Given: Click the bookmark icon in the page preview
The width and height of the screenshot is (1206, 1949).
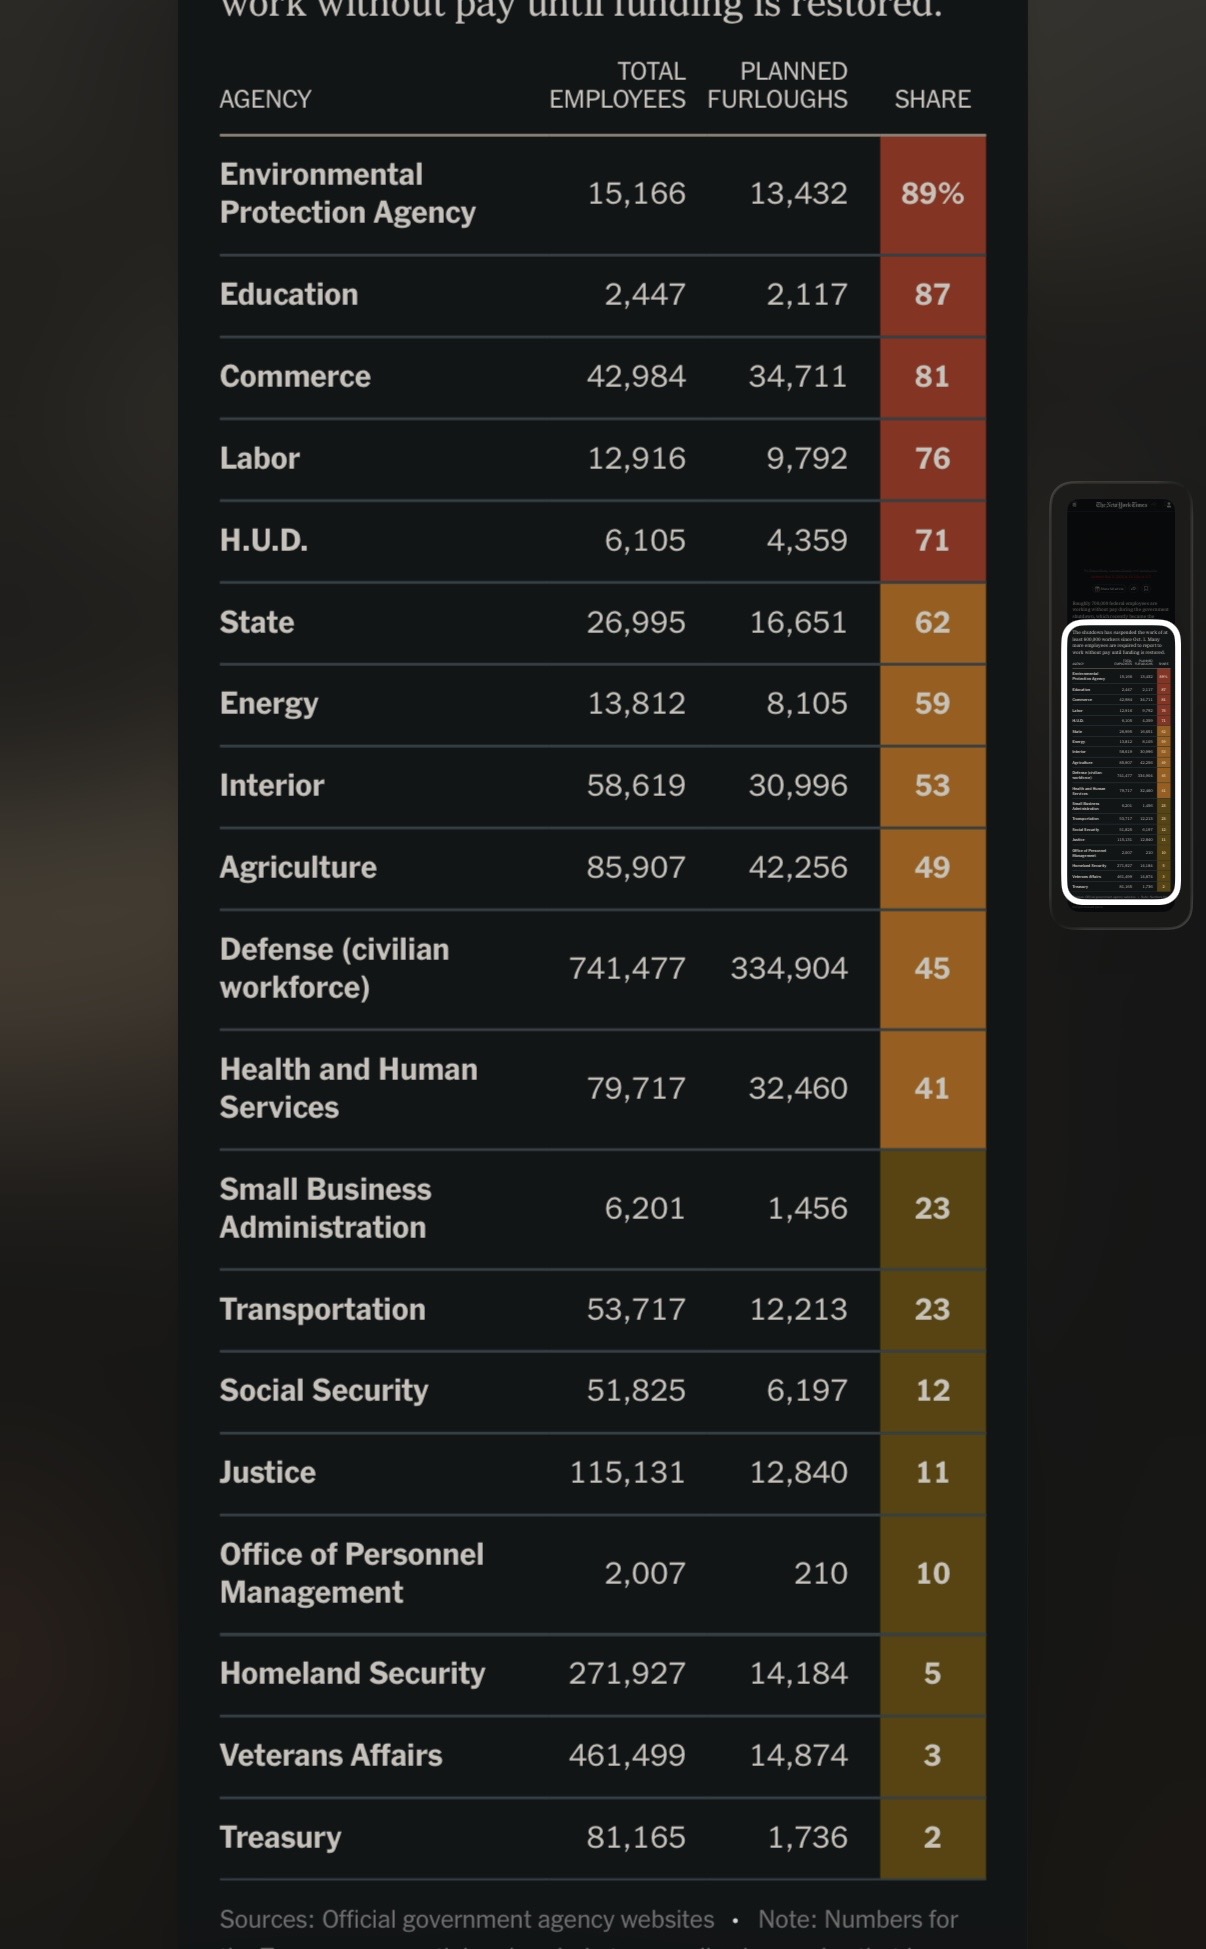Looking at the screenshot, I should [1145, 588].
